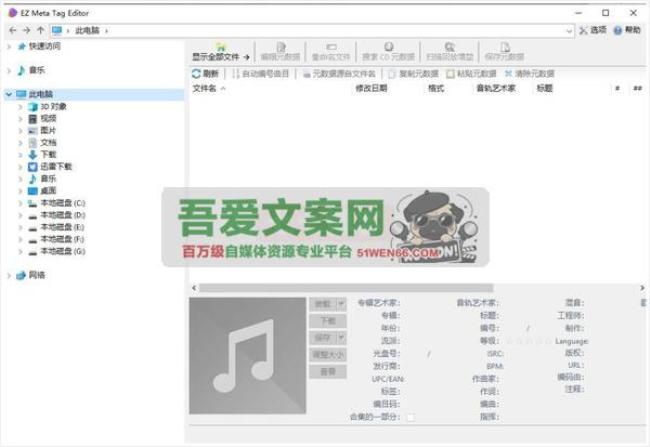Viewport: 650px width, 447px height.
Task: Go forward with the right navigation arrow
Action: [x=27, y=30]
